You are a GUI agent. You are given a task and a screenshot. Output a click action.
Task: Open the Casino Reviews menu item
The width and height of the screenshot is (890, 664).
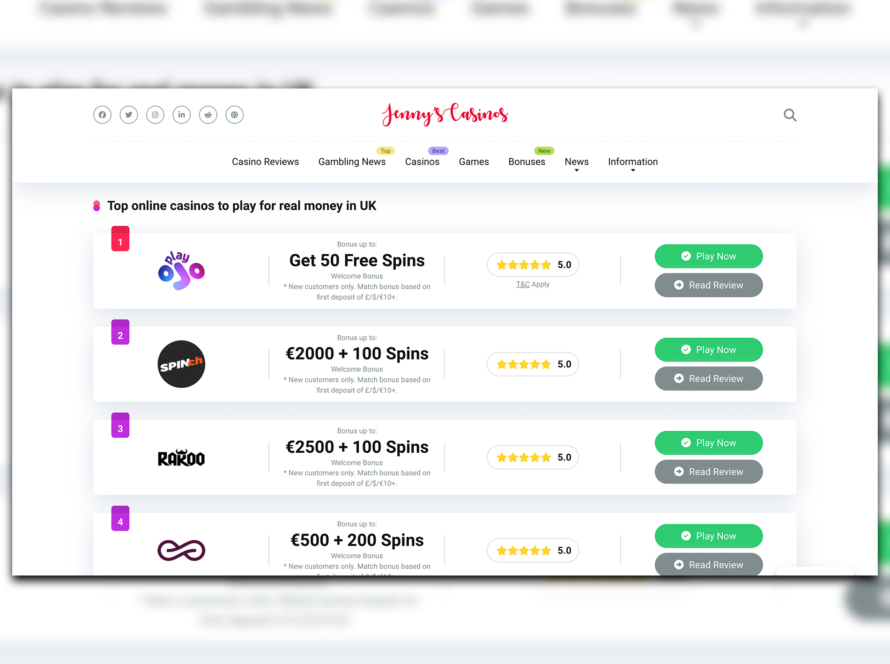tap(265, 162)
